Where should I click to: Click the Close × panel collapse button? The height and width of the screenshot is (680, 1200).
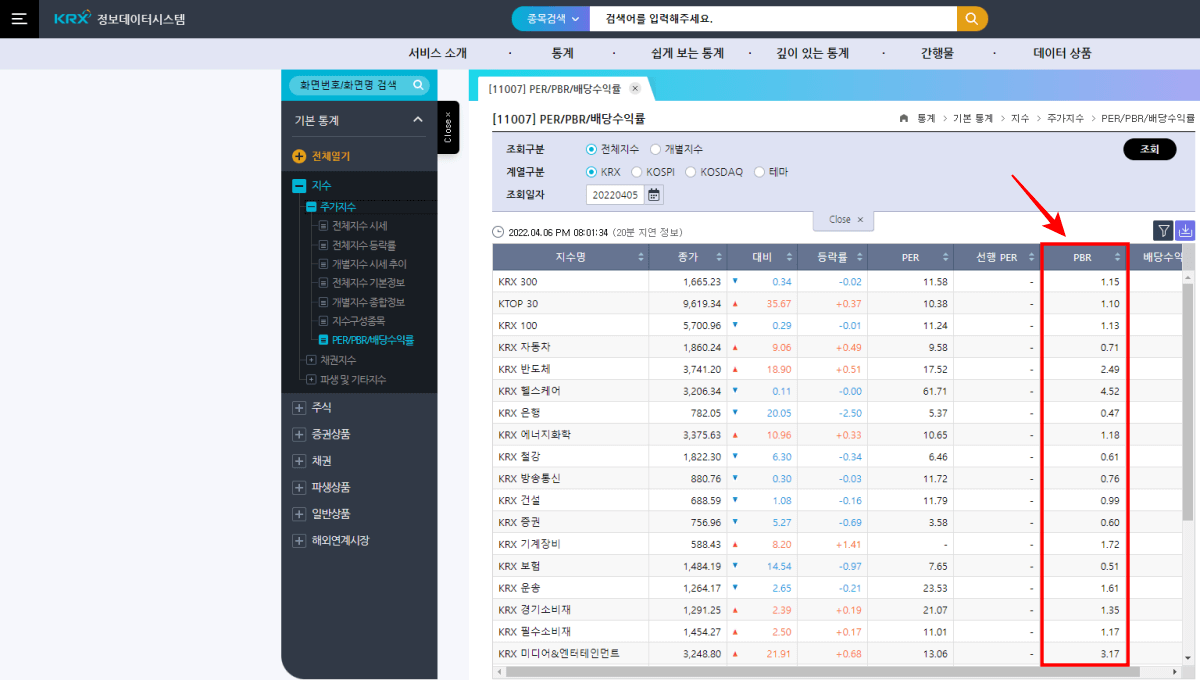846,219
